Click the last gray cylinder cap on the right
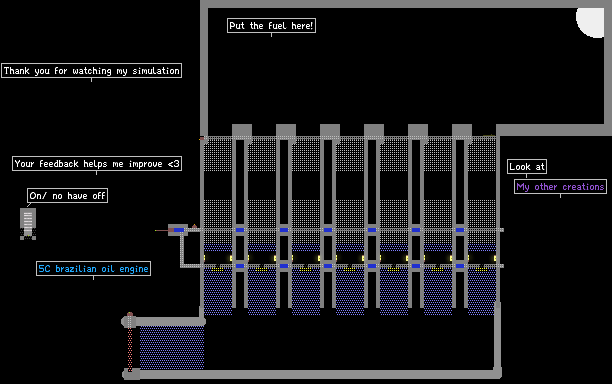 click(x=462, y=130)
